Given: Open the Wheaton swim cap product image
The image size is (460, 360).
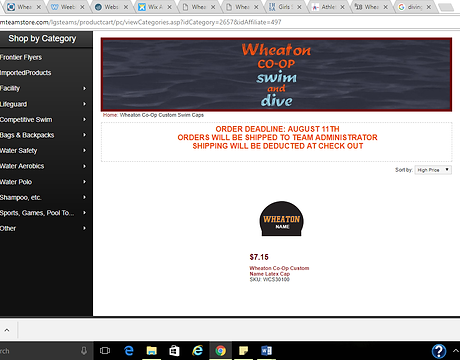Looking at the screenshot, I should (x=282, y=219).
